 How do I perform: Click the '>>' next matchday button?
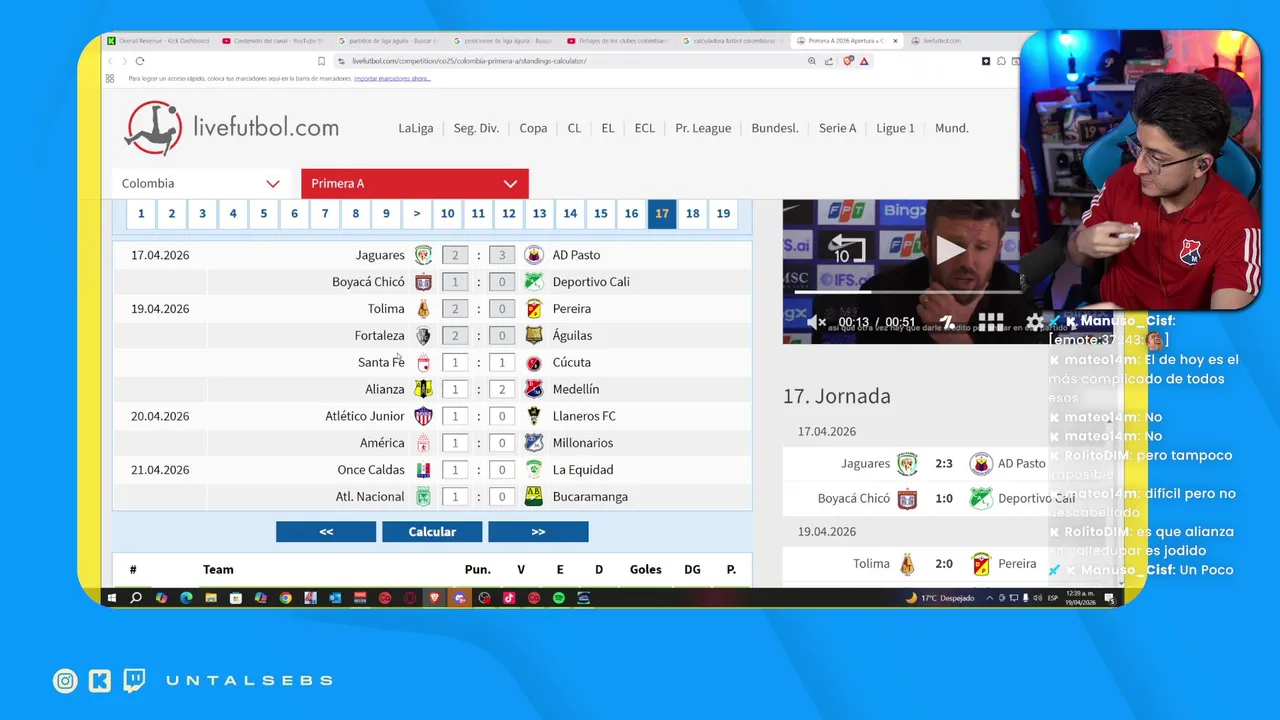tap(538, 532)
